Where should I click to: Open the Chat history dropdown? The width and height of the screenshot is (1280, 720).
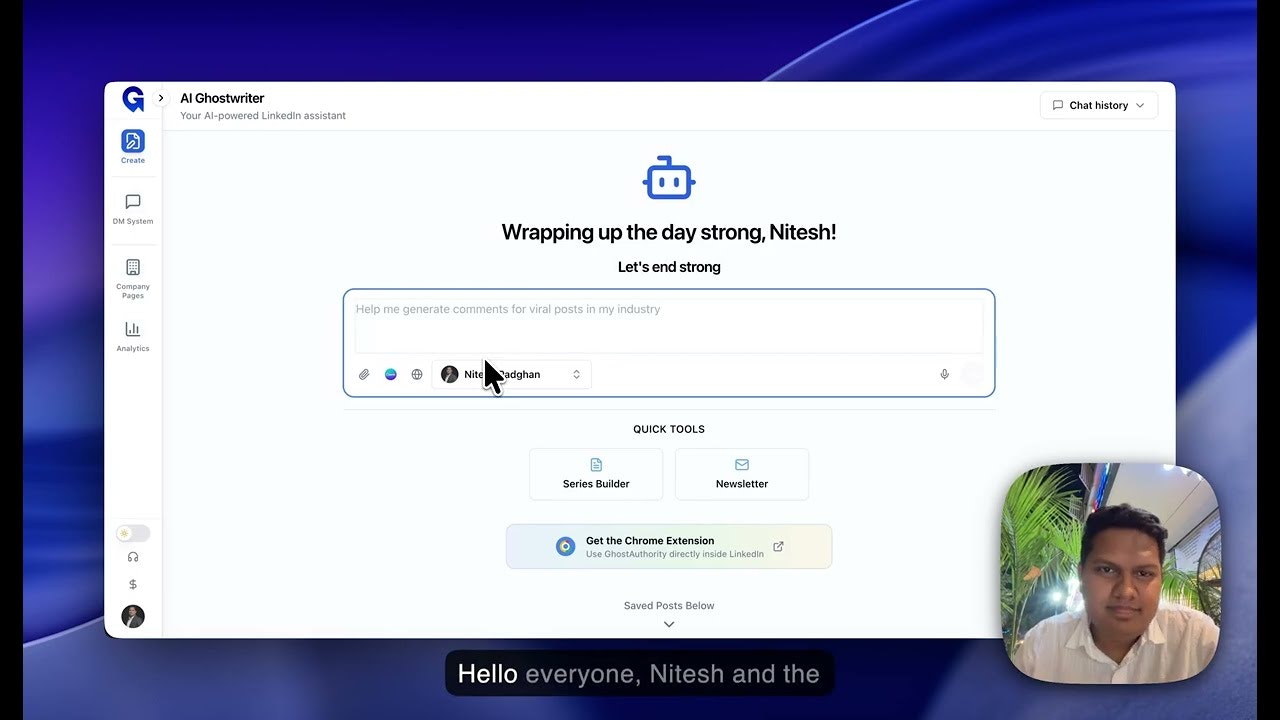[x=1099, y=105]
